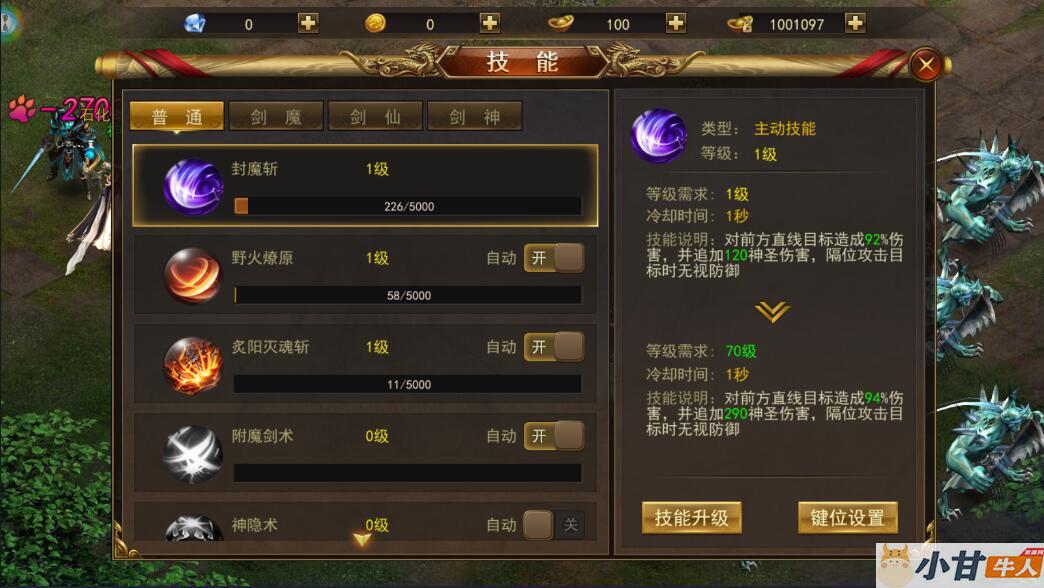Click plus icon beside the 100 ingot count
The image size is (1044, 588).
pyautogui.click(x=676, y=23)
